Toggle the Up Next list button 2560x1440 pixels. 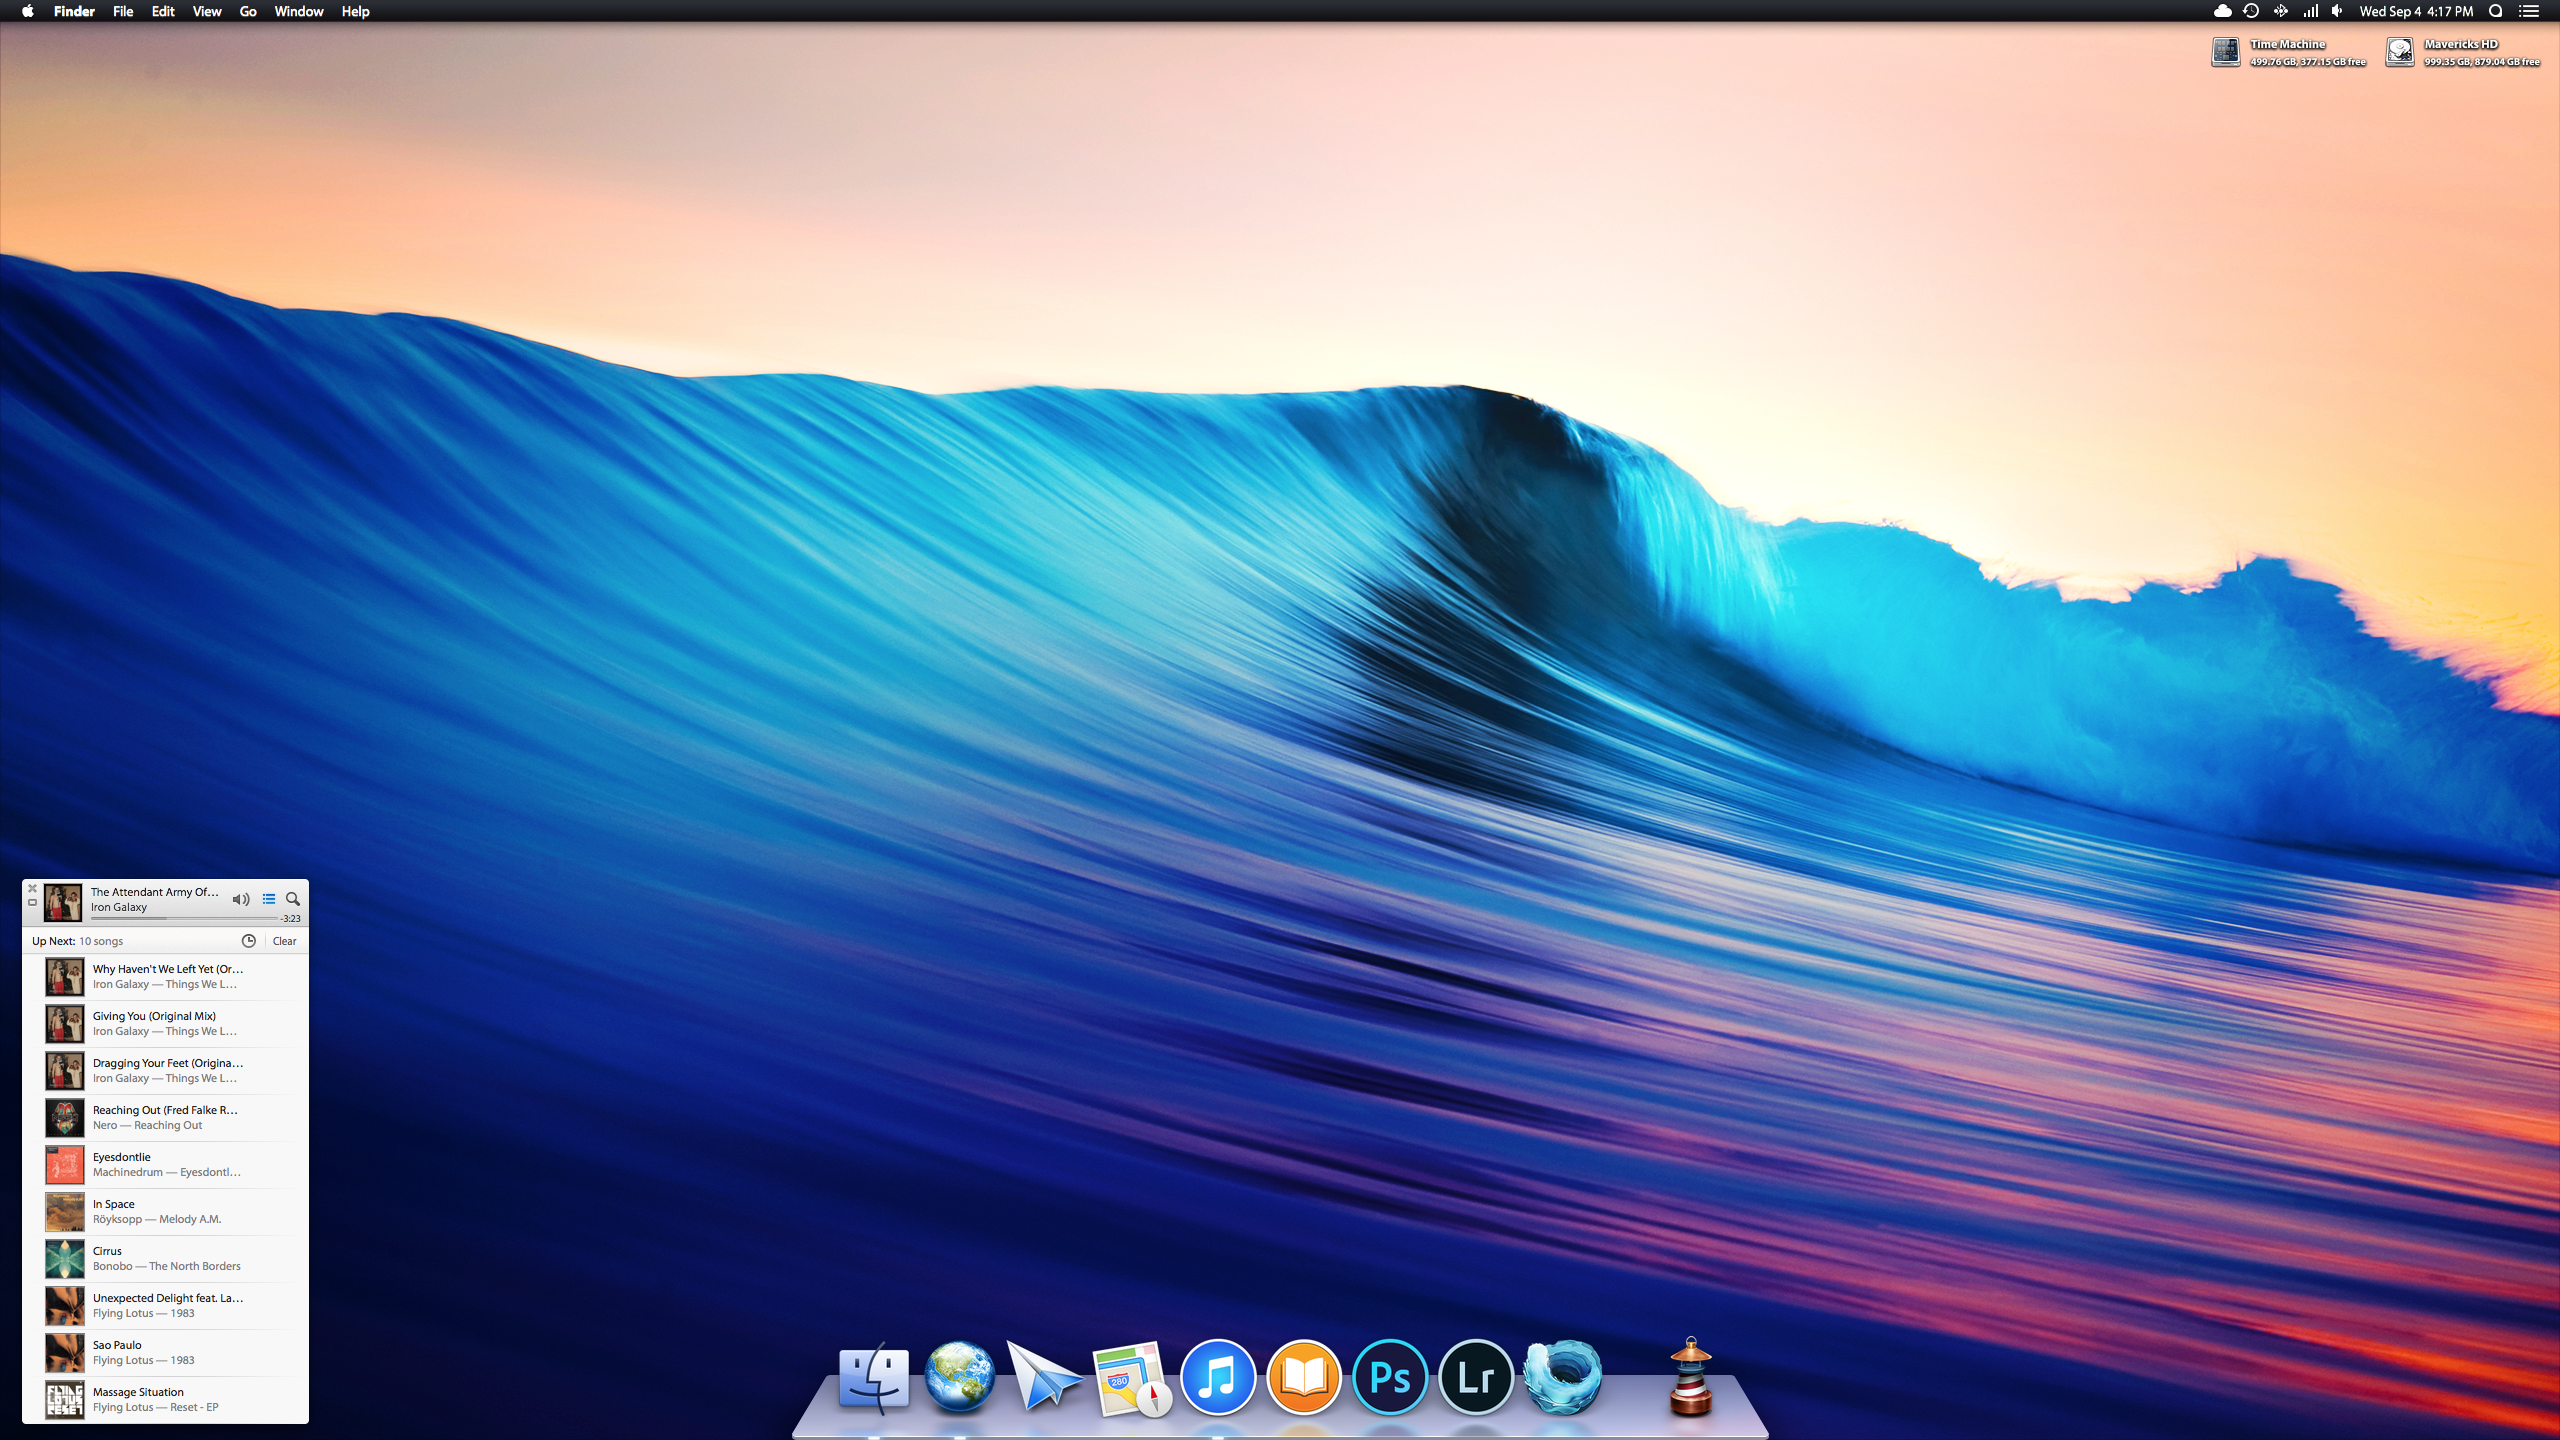(x=268, y=899)
